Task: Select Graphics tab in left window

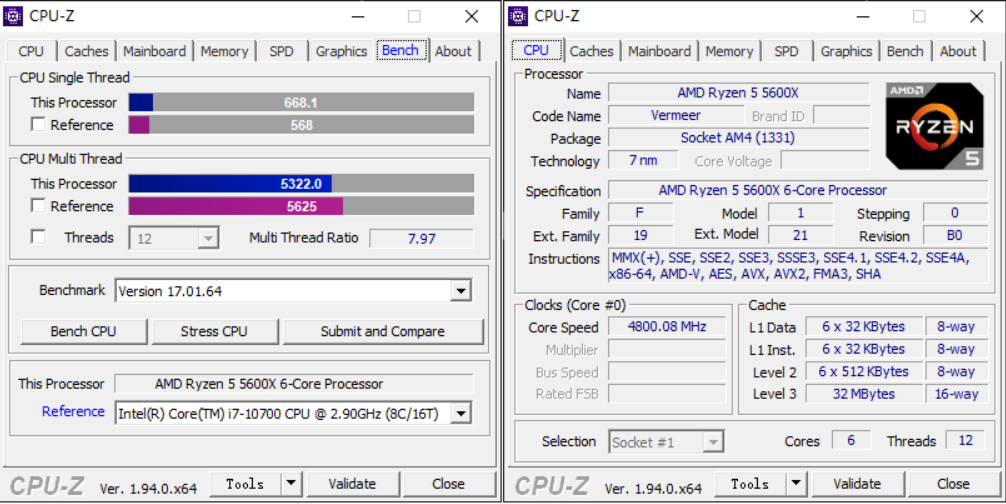Action: 341,51
